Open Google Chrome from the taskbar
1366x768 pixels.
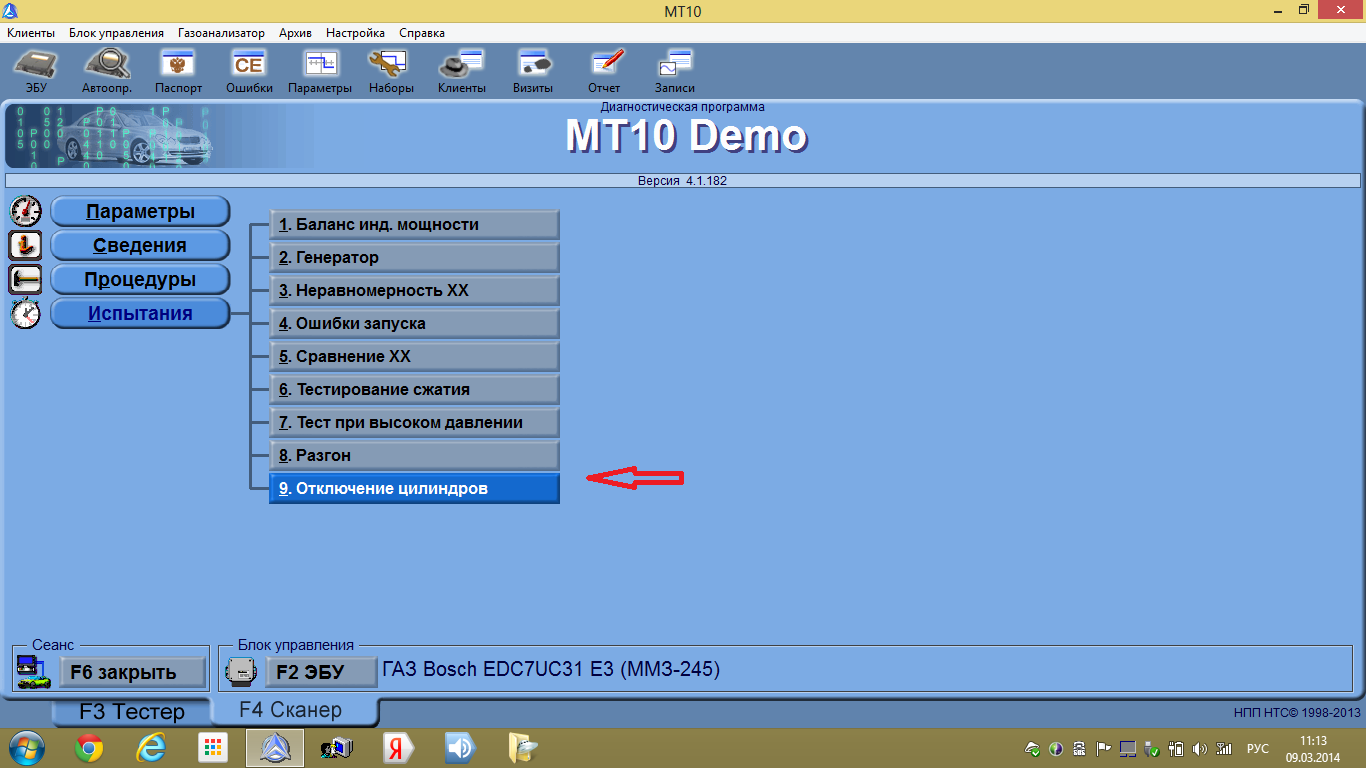(89, 747)
